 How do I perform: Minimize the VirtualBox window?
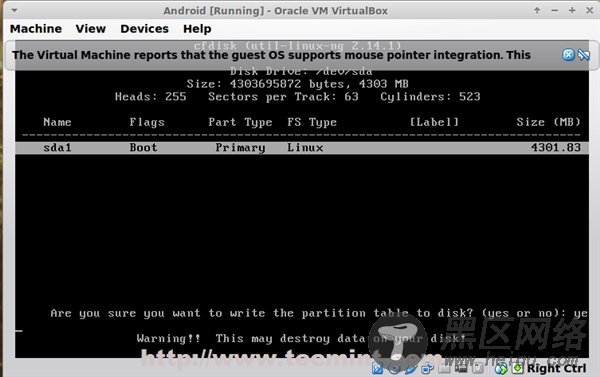pyautogui.click(x=555, y=11)
